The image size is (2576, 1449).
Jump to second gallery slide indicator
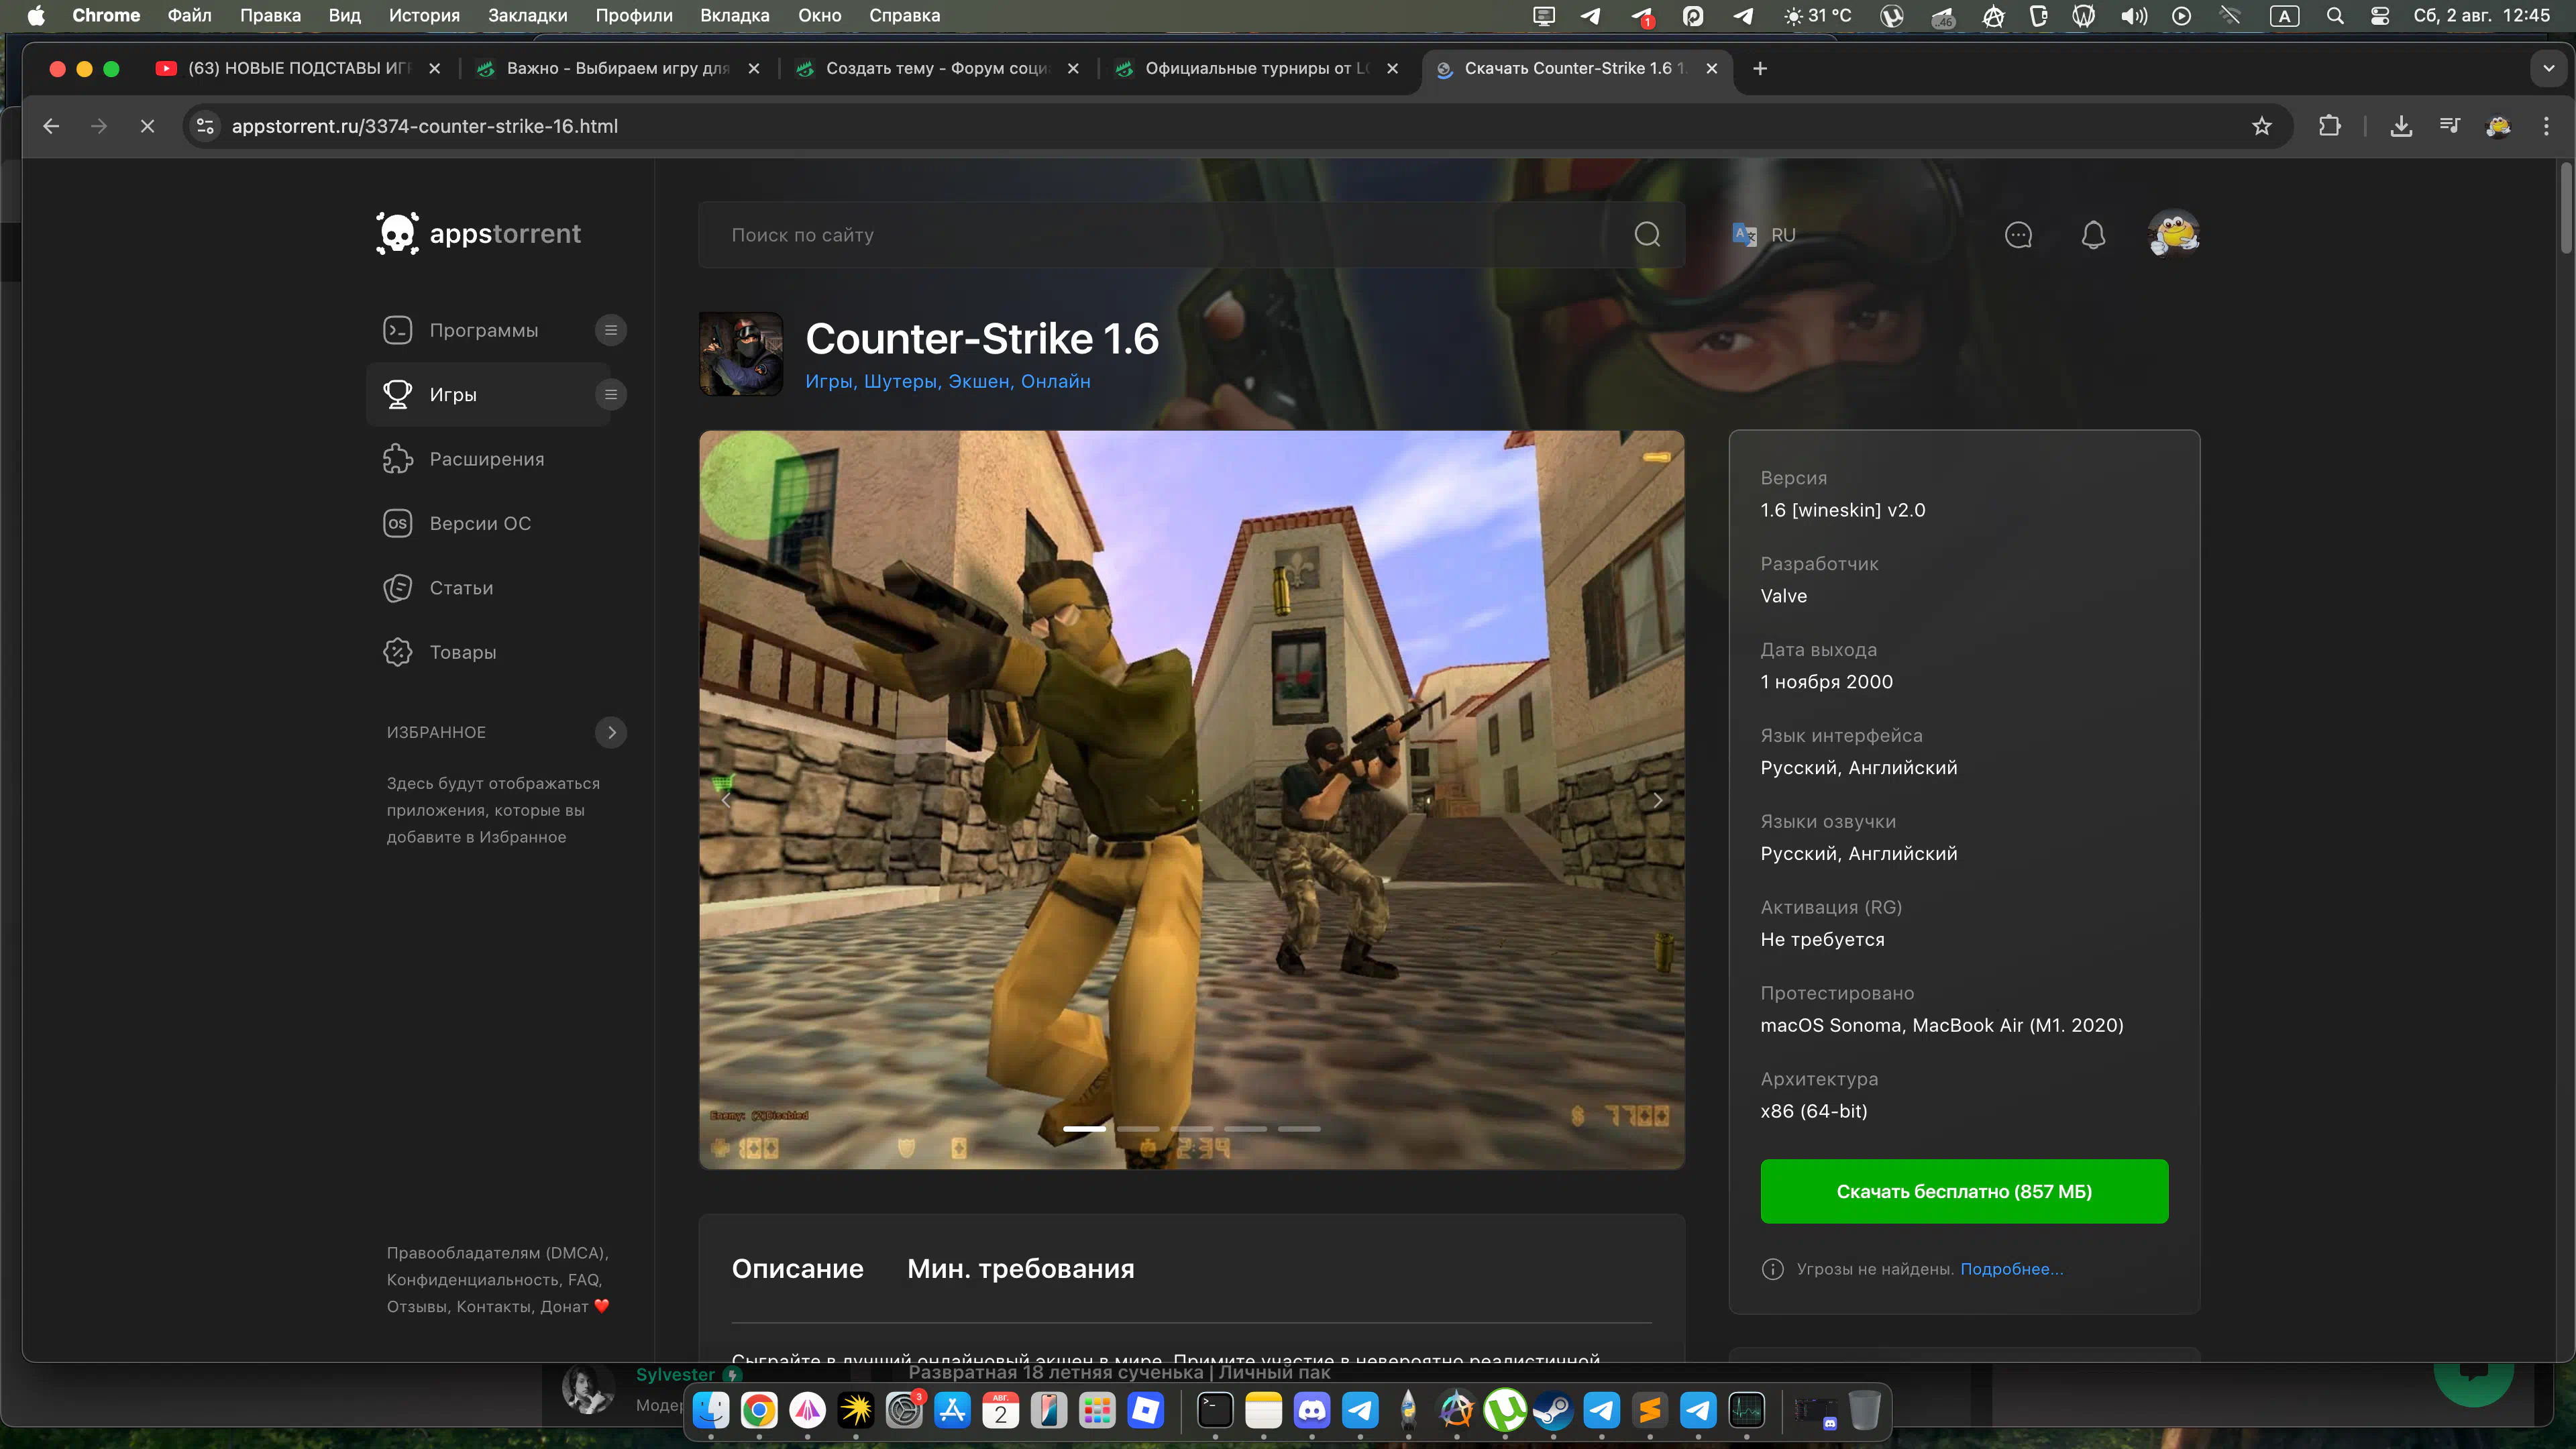coord(1138,1129)
